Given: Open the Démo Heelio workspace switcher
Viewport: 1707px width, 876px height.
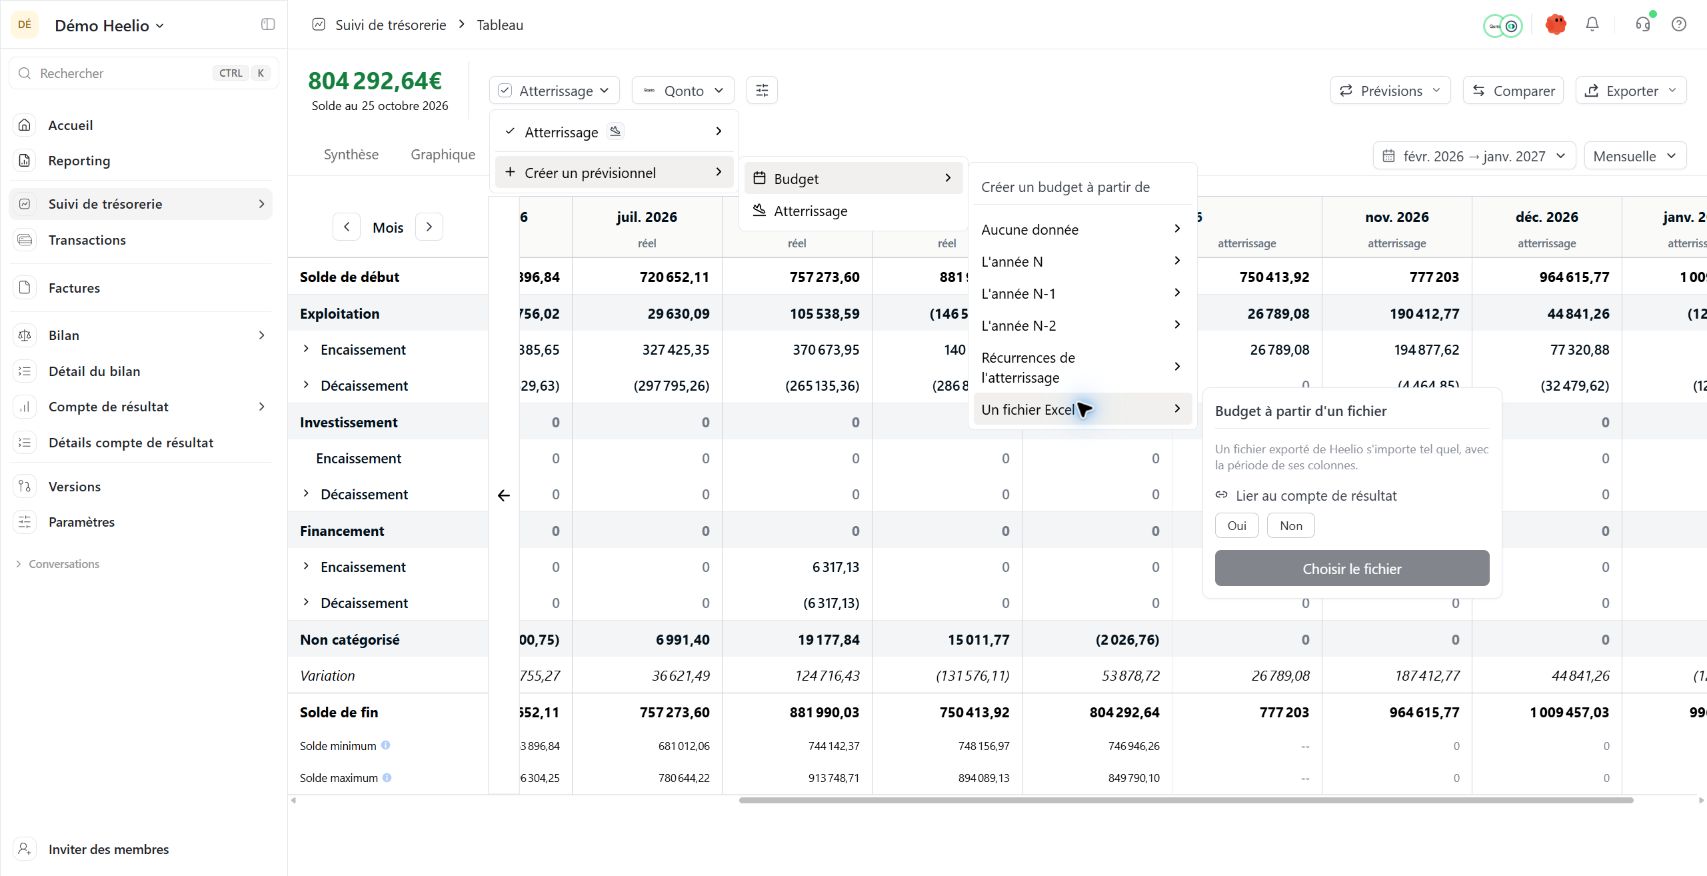Looking at the screenshot, I should click(x=109, y=25).
